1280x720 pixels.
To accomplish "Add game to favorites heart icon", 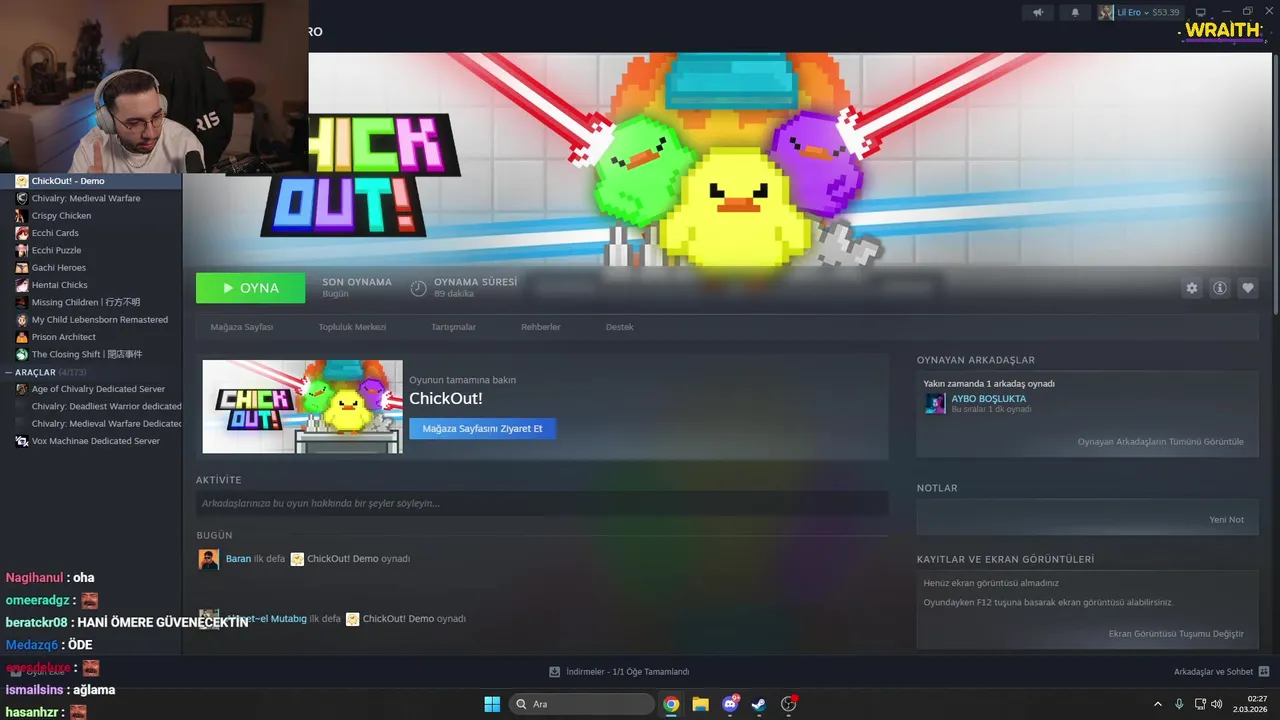I will tap(1248, 288).
